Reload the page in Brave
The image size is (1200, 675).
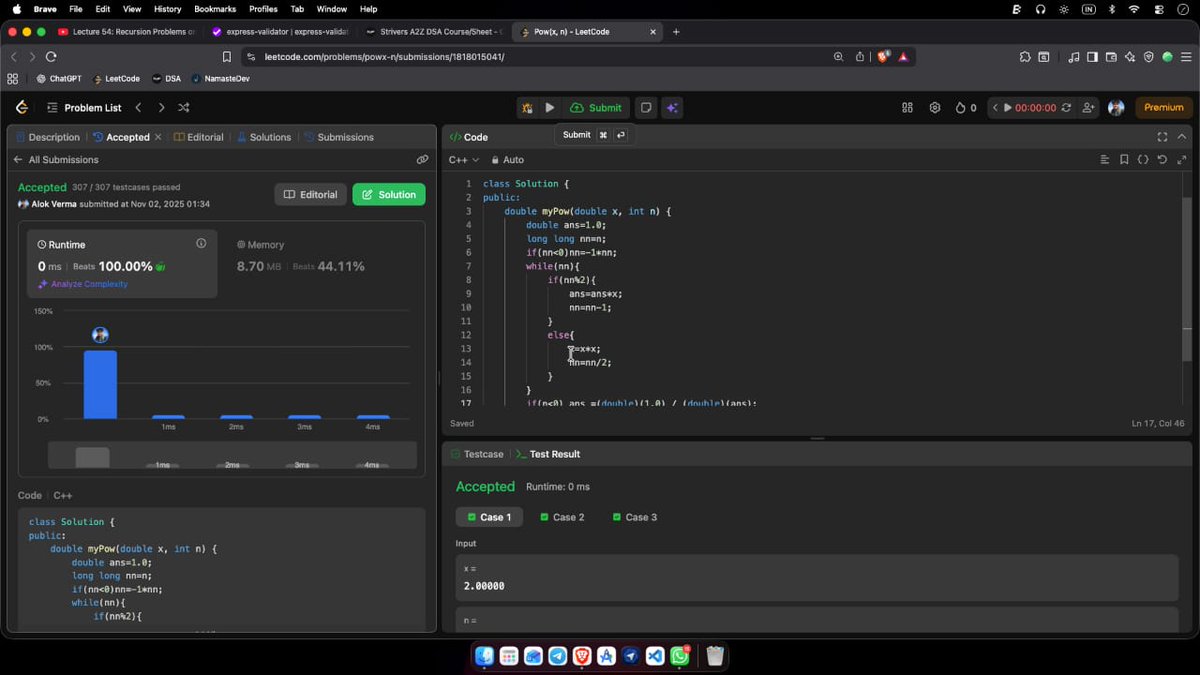[x=52, y=57]
